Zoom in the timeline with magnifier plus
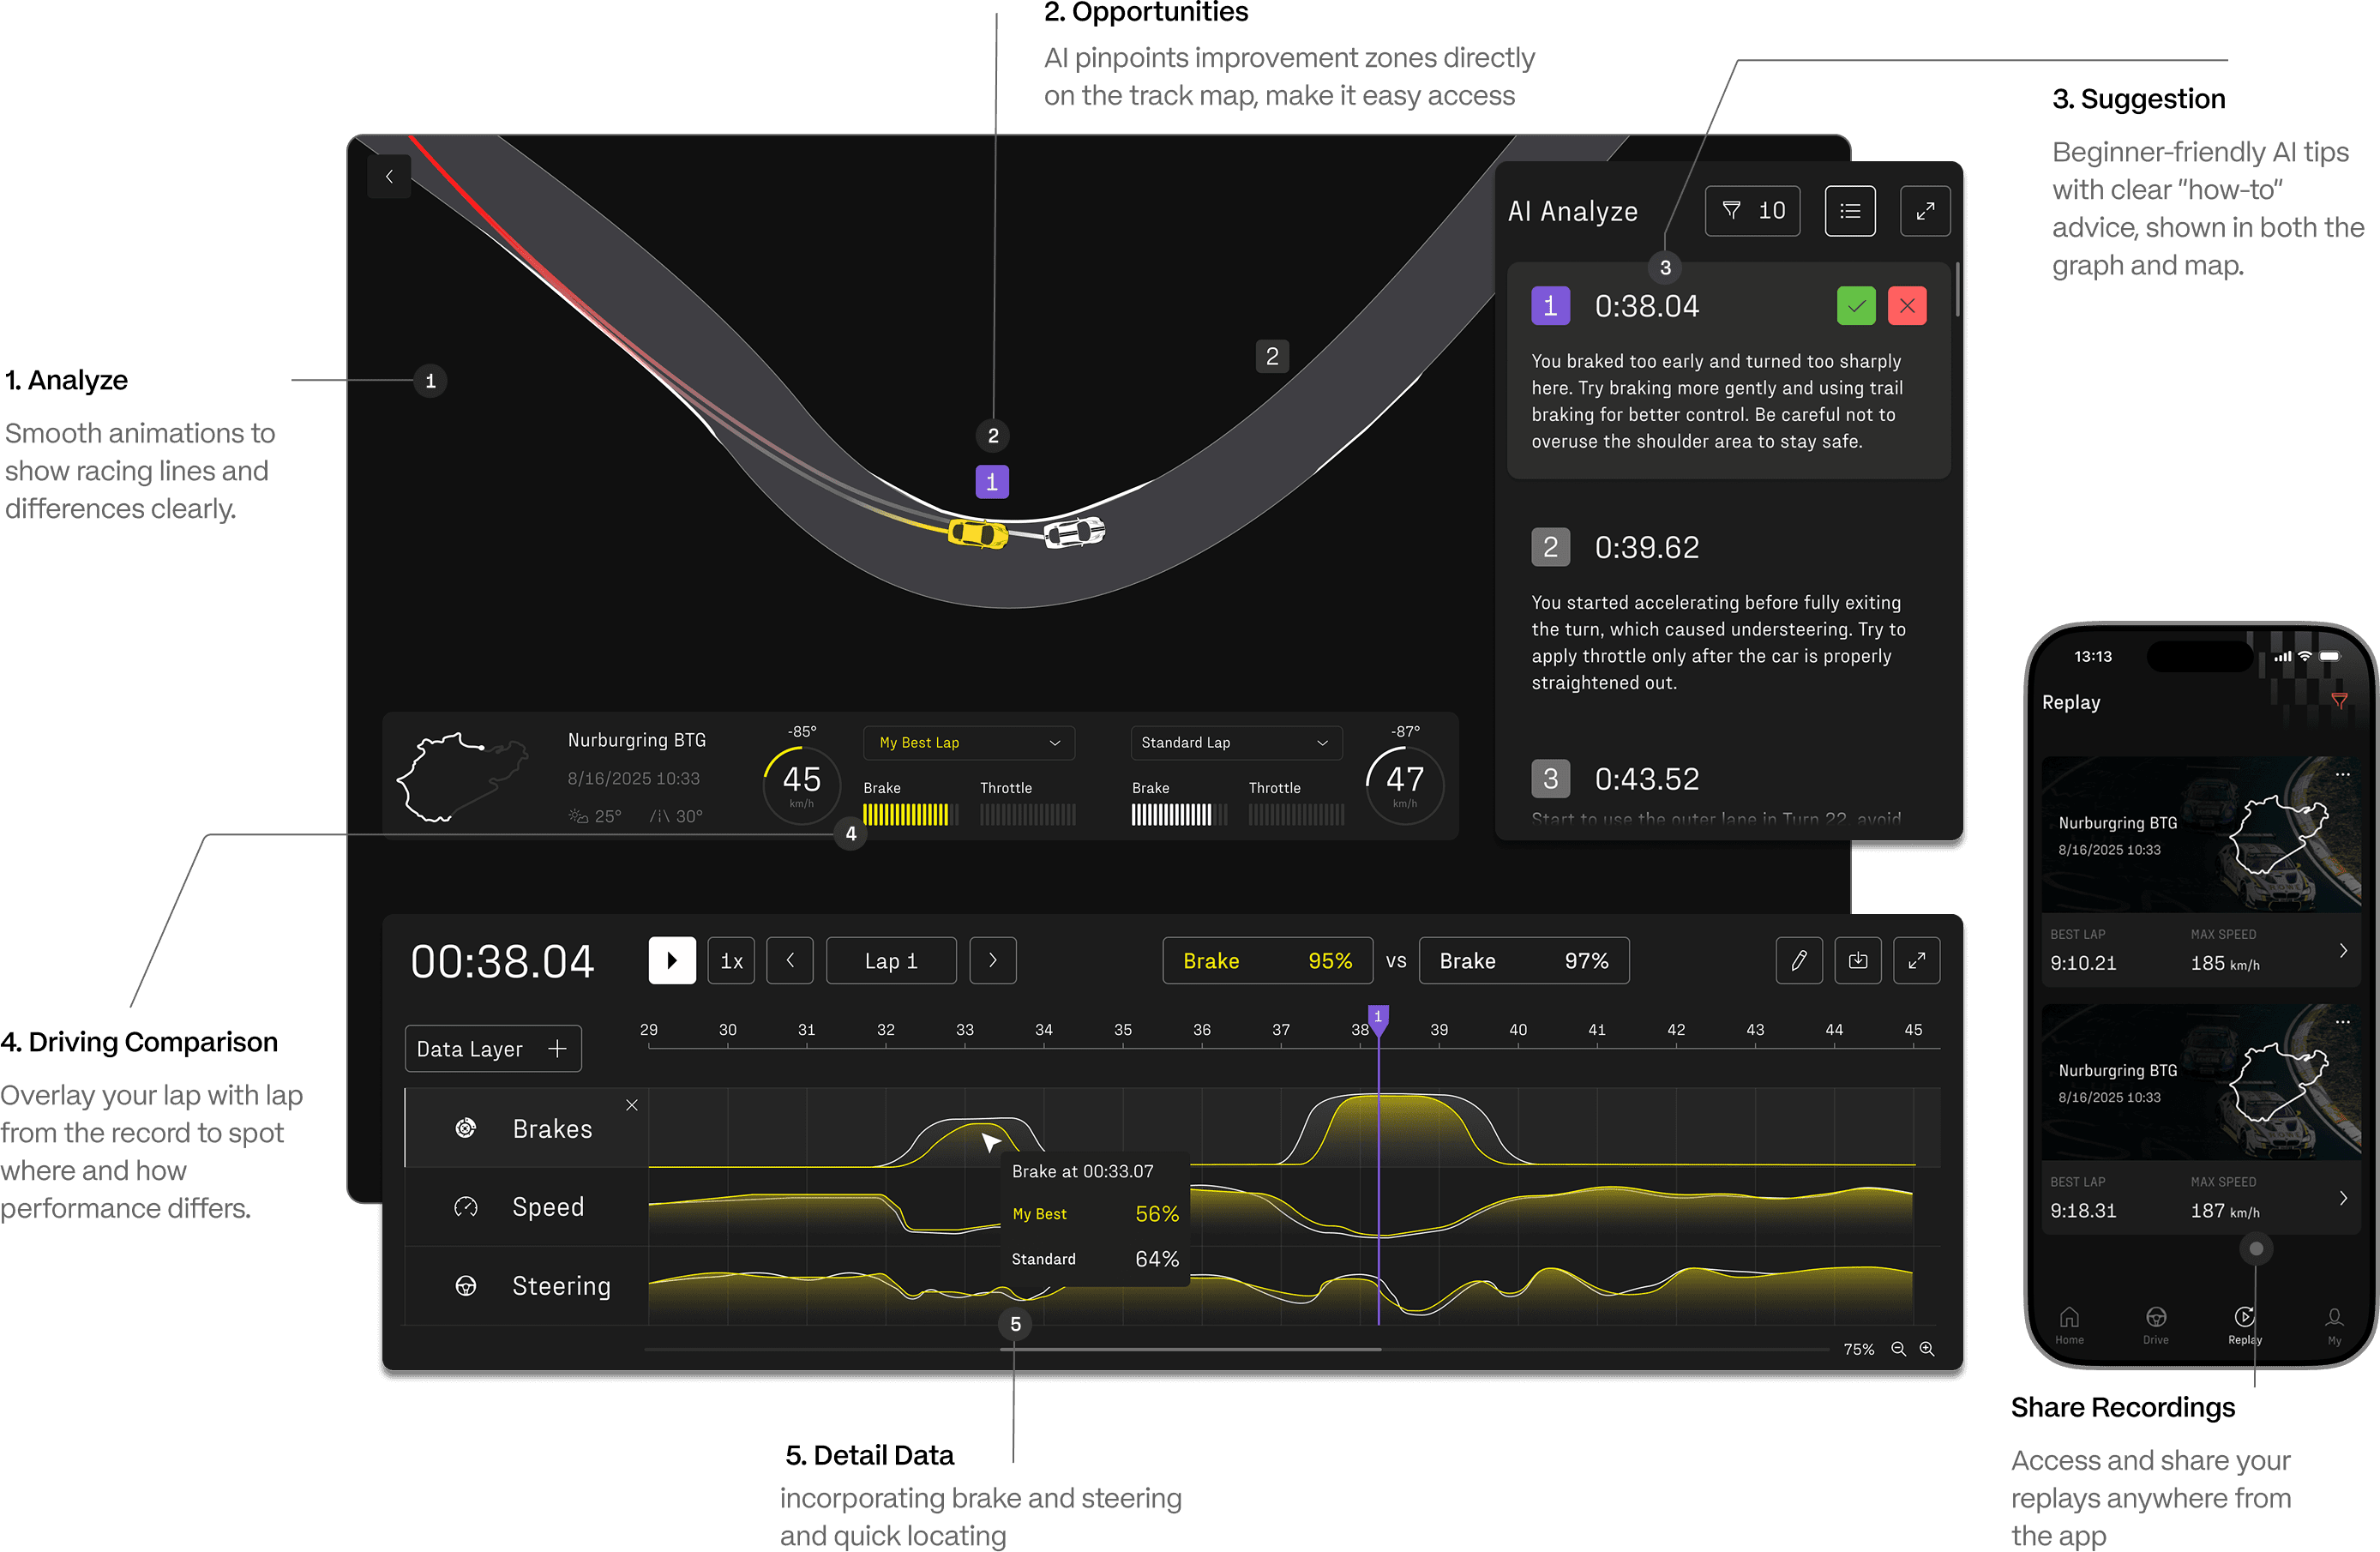2380x1552 pixels. click(x=1927, y=1349)
